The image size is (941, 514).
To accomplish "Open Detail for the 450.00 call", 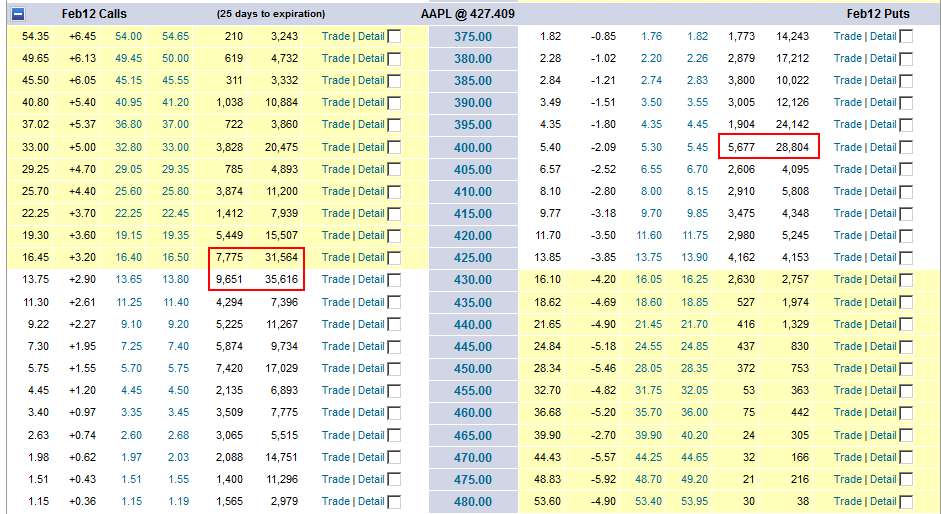I will pos(371,368).
